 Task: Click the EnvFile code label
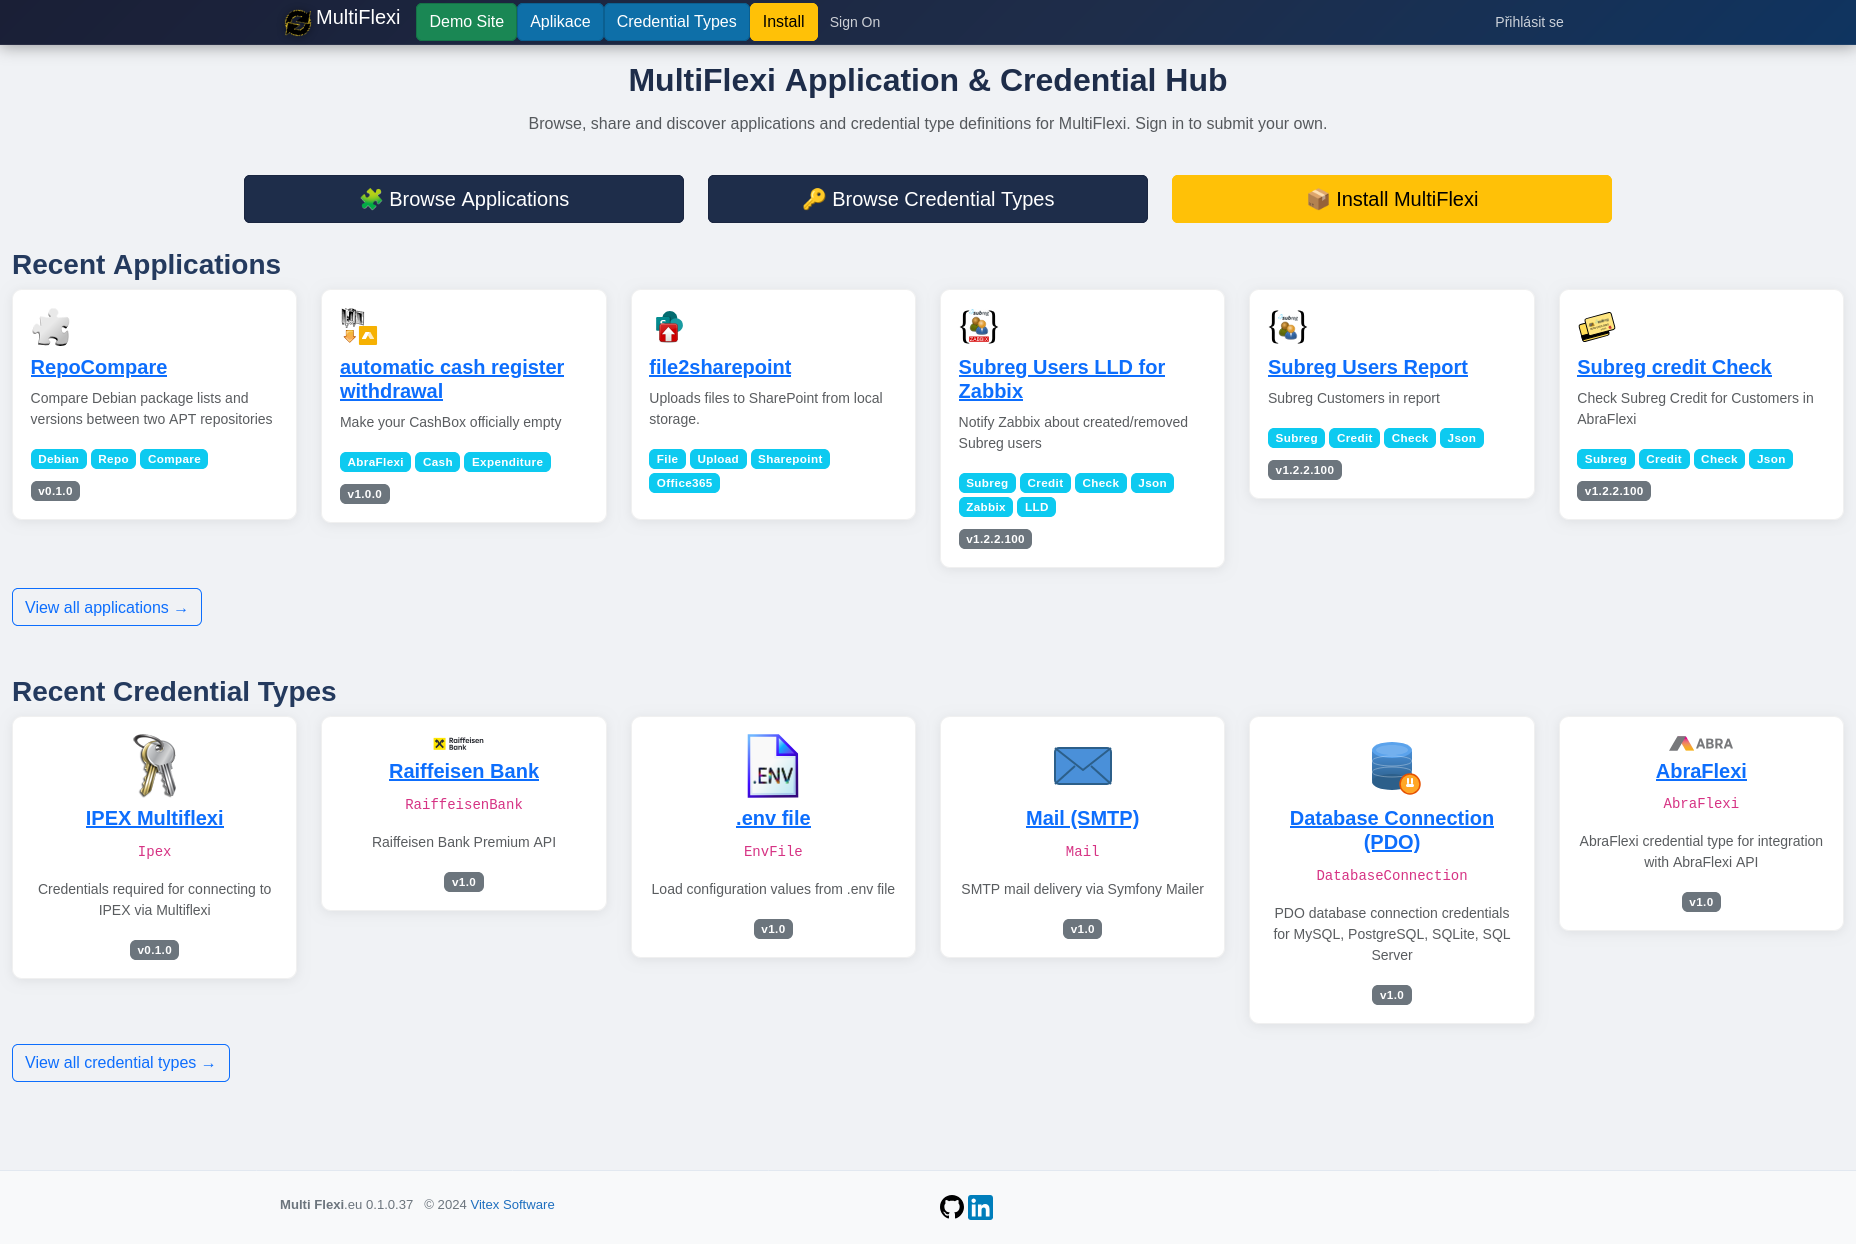coord(773,851)
